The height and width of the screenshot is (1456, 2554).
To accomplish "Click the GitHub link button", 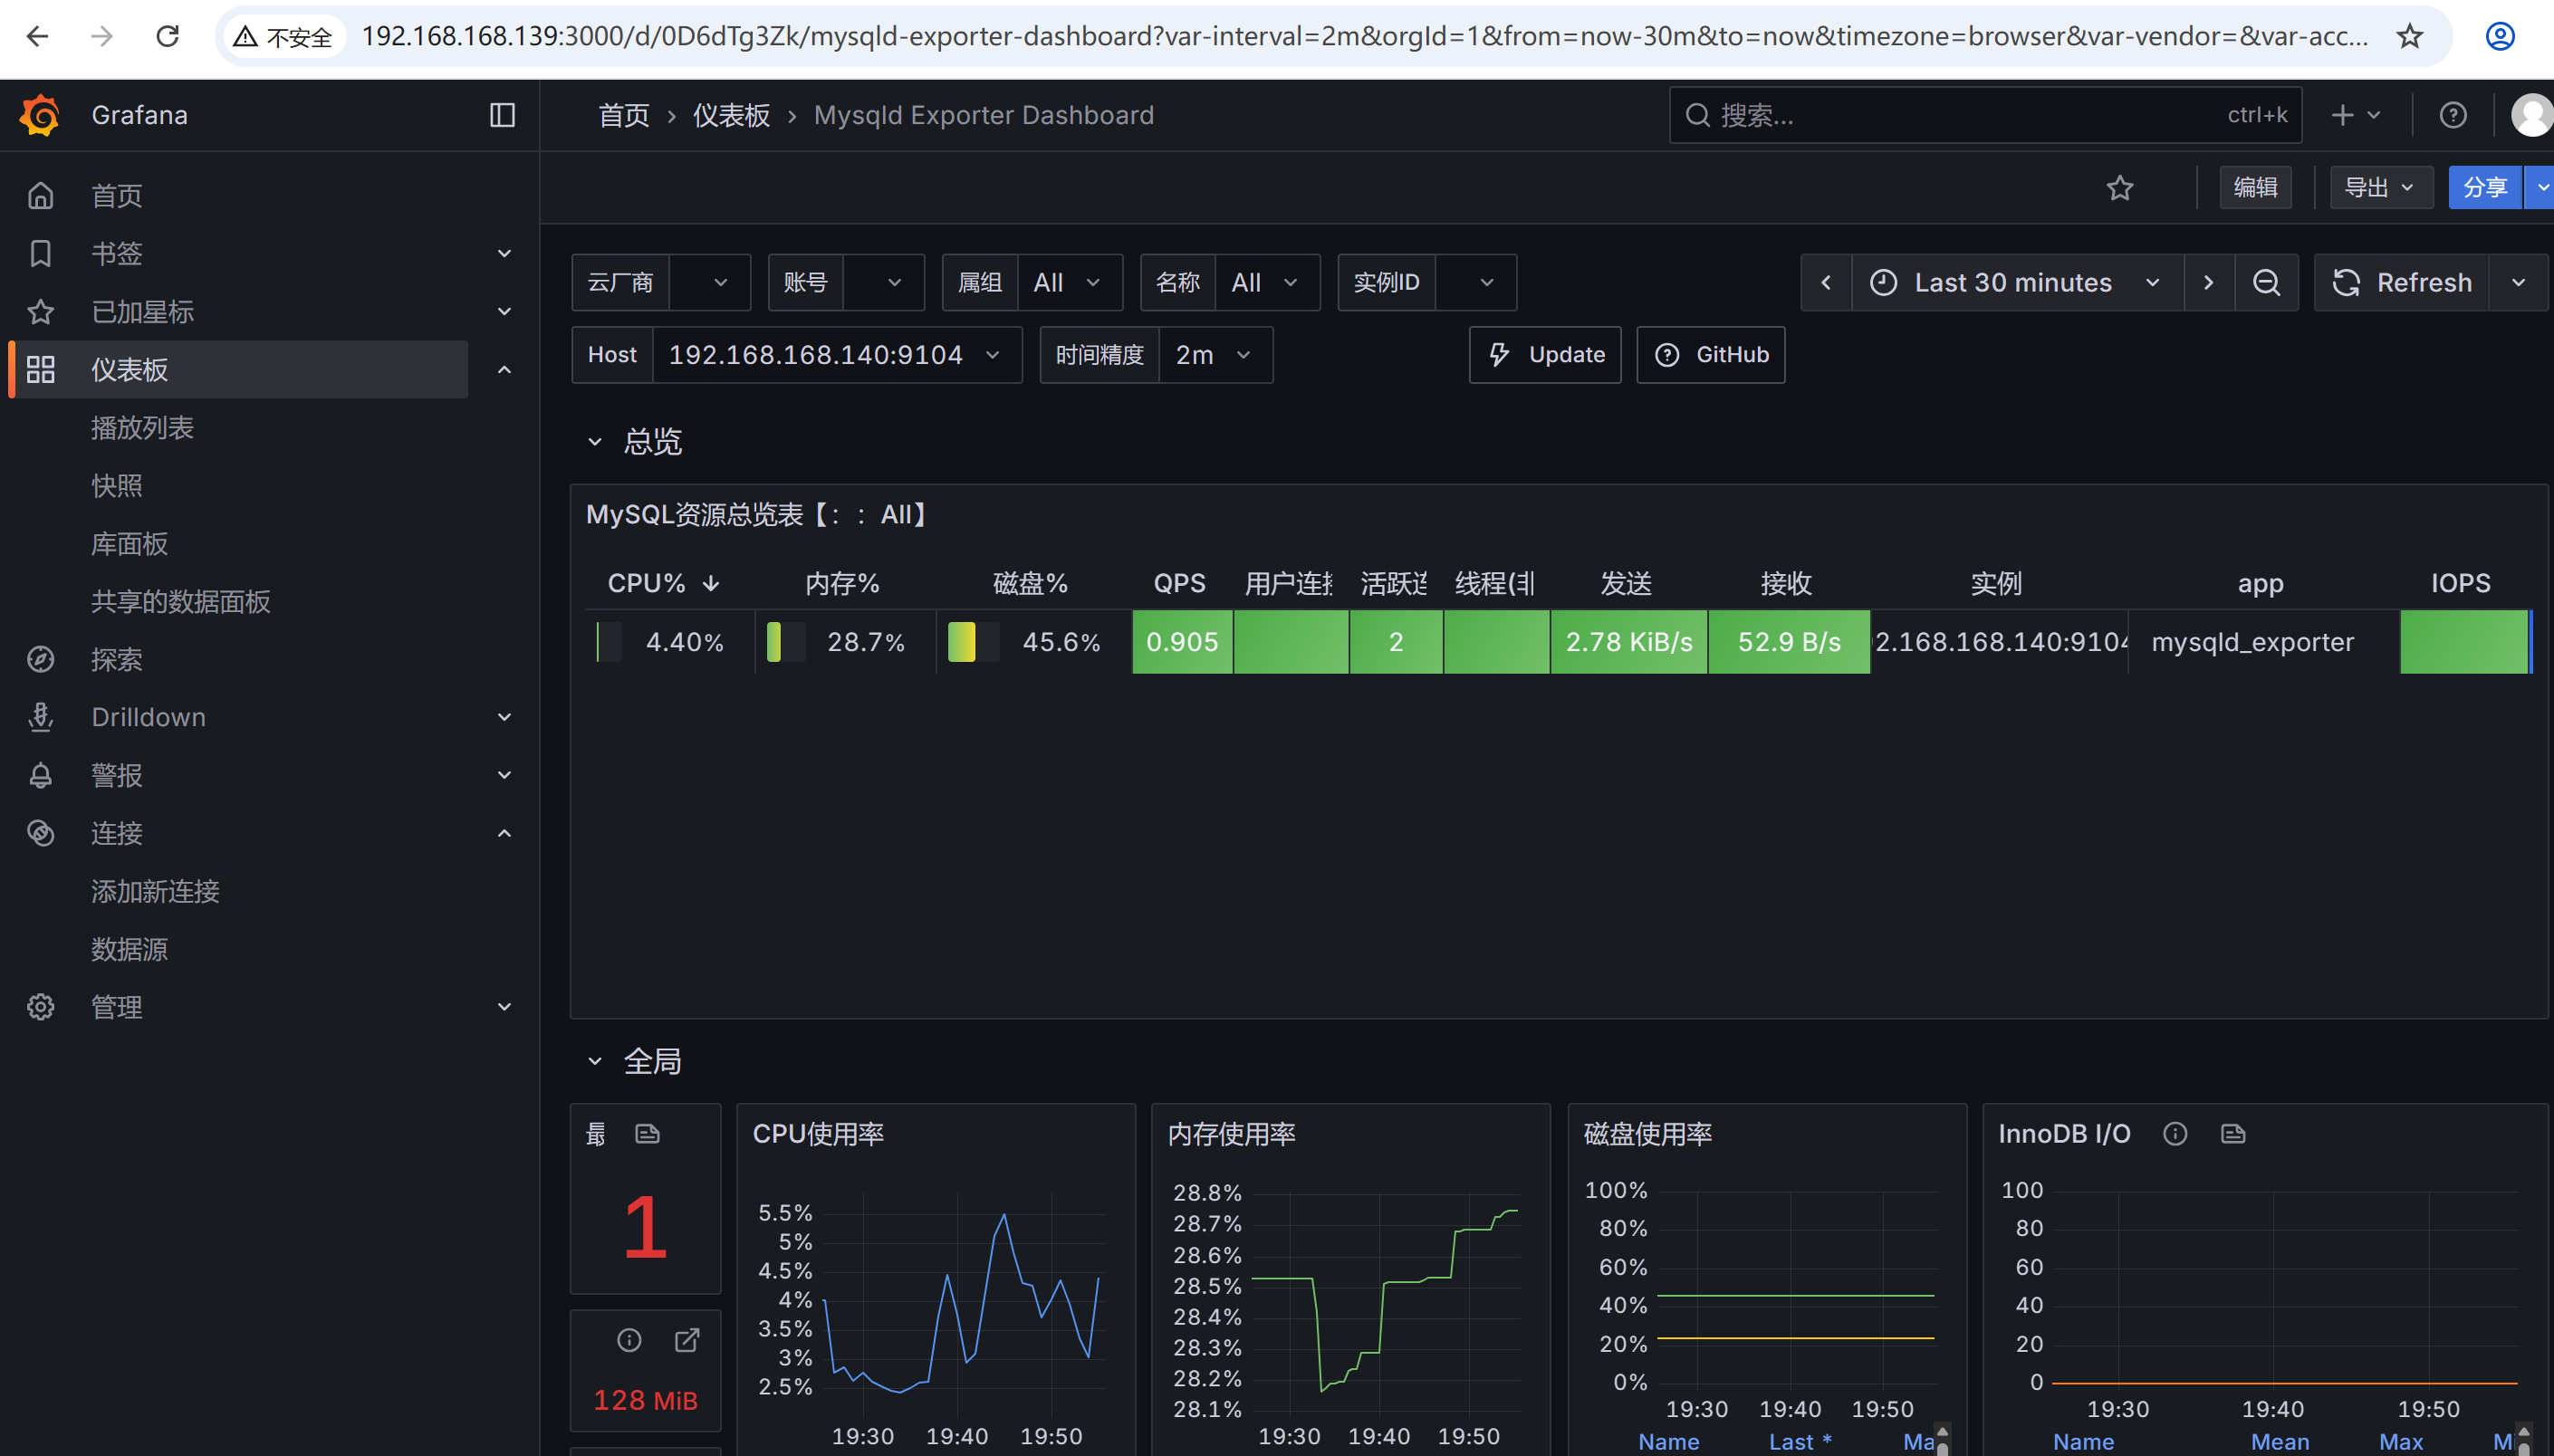I will pos(1710,355).
